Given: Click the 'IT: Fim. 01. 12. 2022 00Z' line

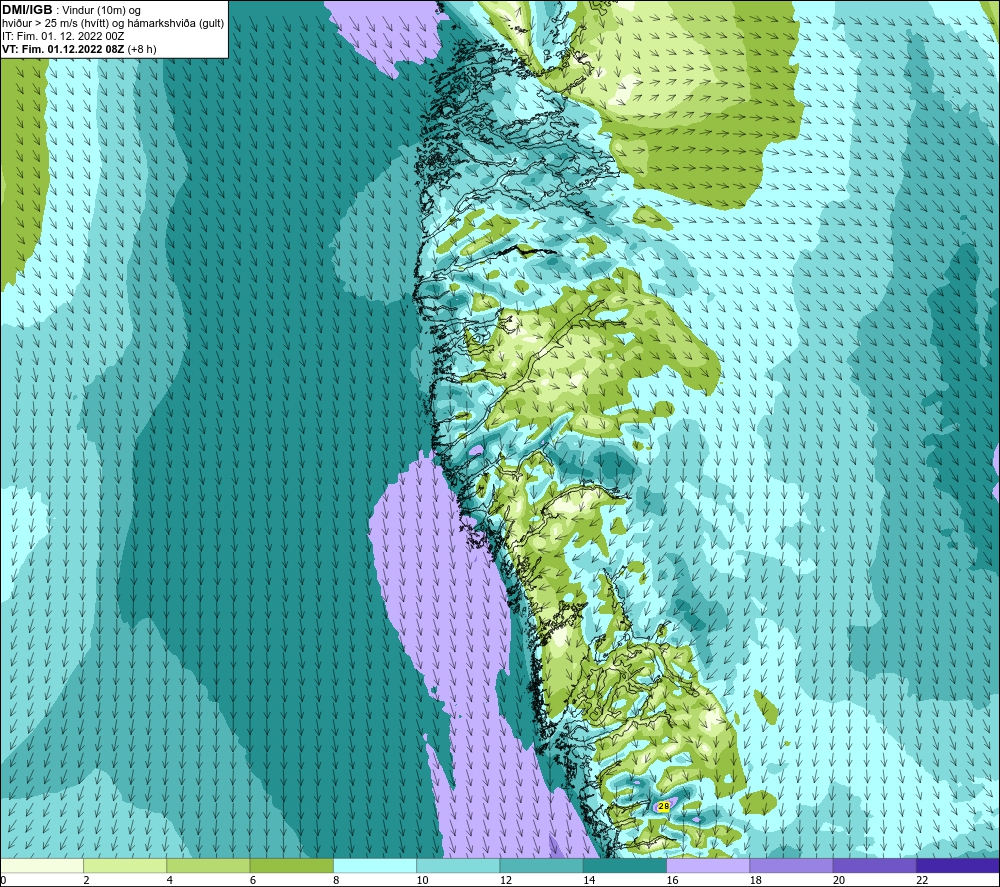Looking at the screenshot, I should pos(63,36).
